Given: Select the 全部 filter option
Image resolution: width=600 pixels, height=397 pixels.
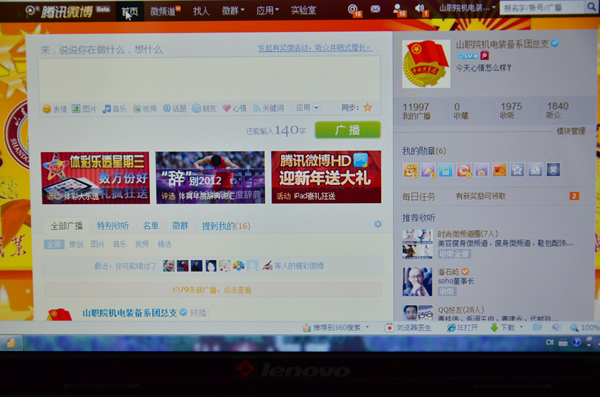Looking at the screenshot, I should (x=54, y=244).
